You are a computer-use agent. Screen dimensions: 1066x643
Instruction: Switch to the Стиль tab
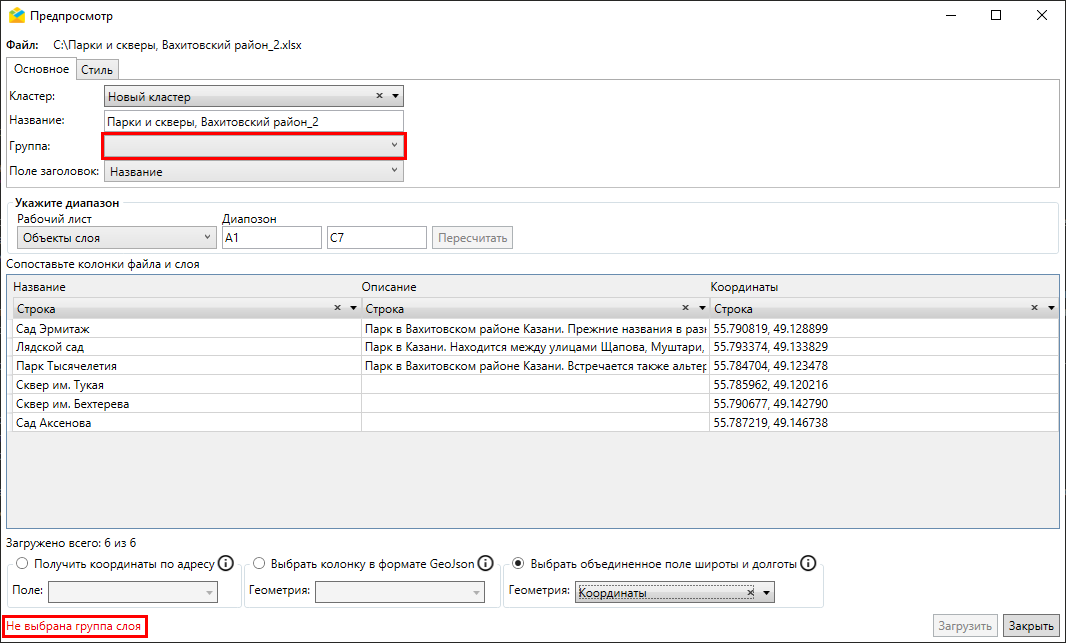97,69
